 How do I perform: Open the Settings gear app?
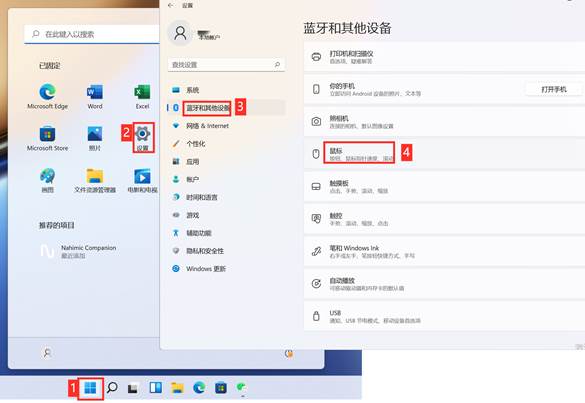(143, 138)
